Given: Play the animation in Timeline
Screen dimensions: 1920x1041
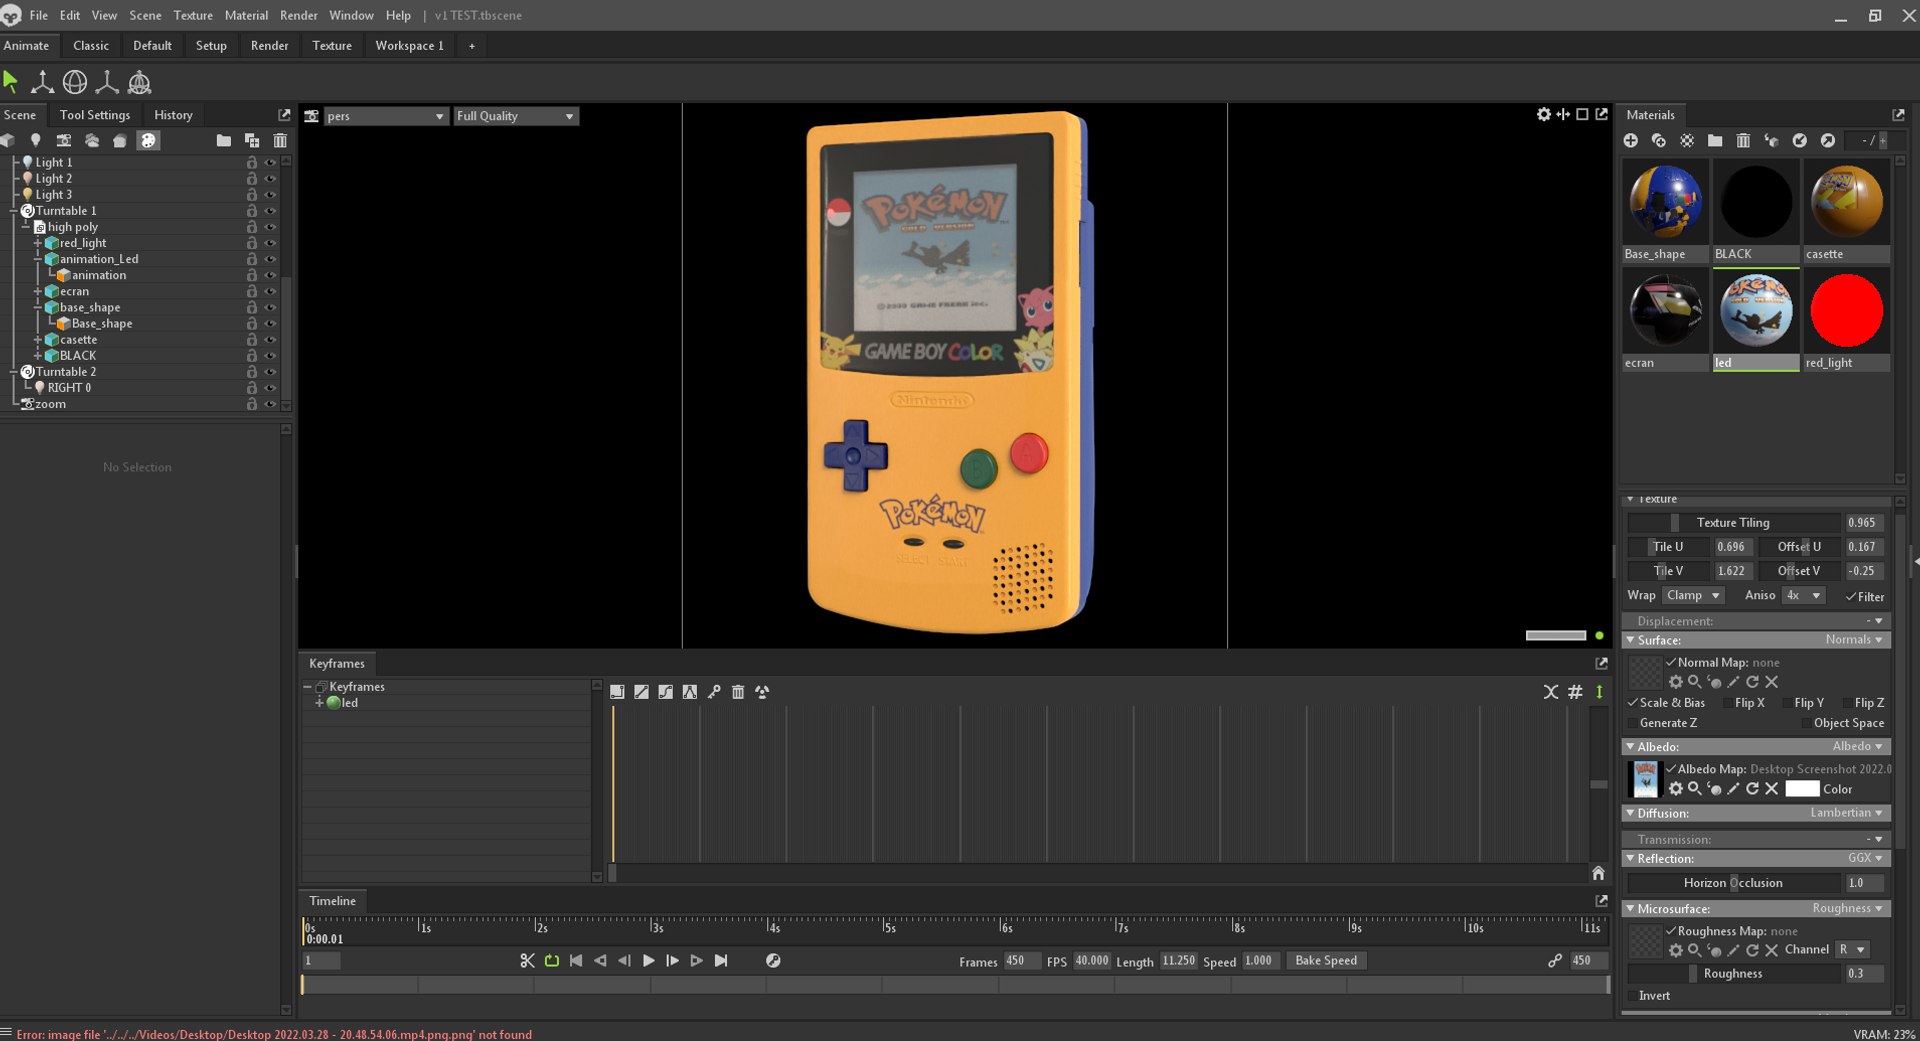Looking at the screenshot, I should [x=648, y=961].
